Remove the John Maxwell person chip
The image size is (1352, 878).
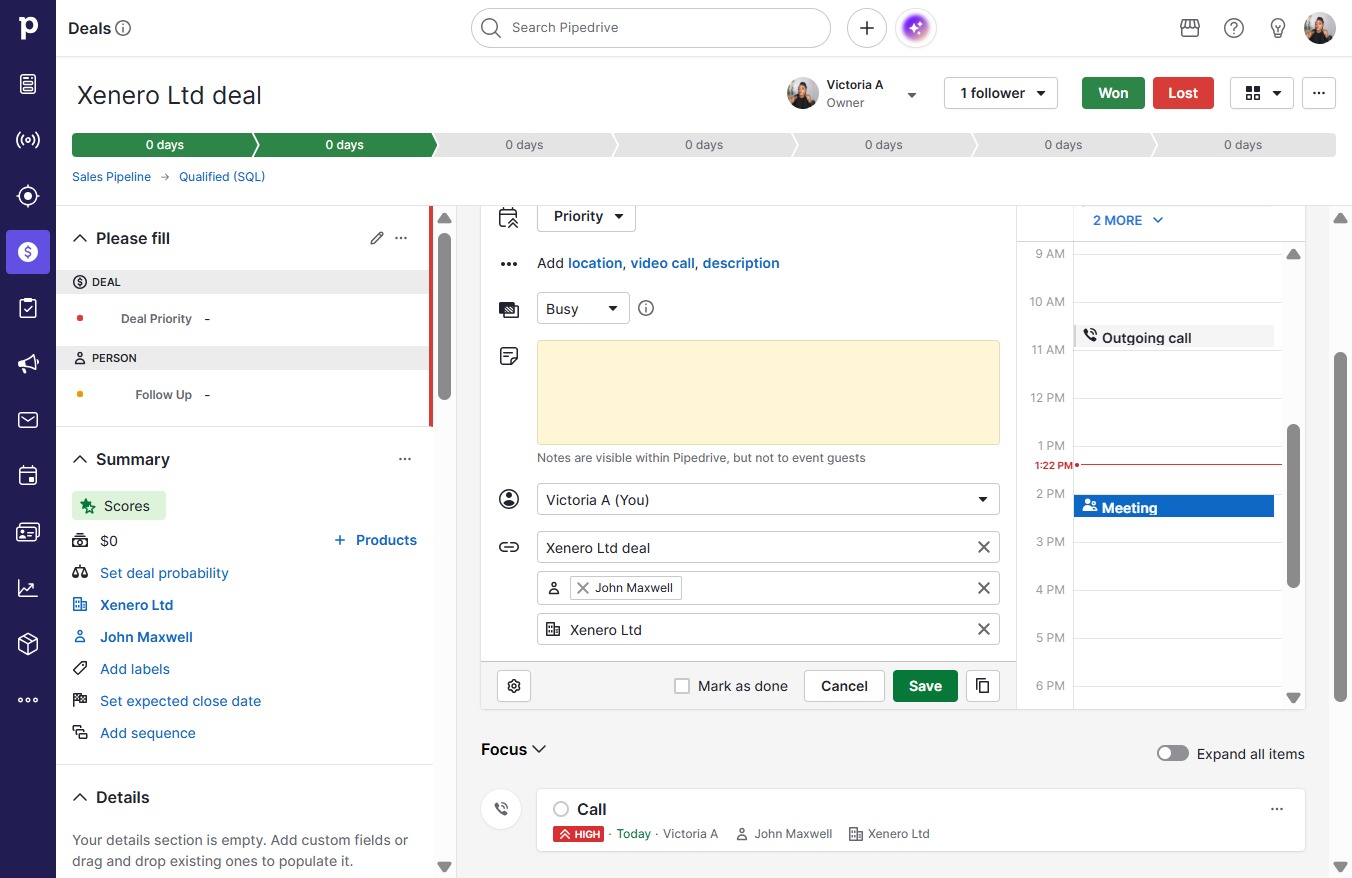pyautogui.click(x=583, y=588)
